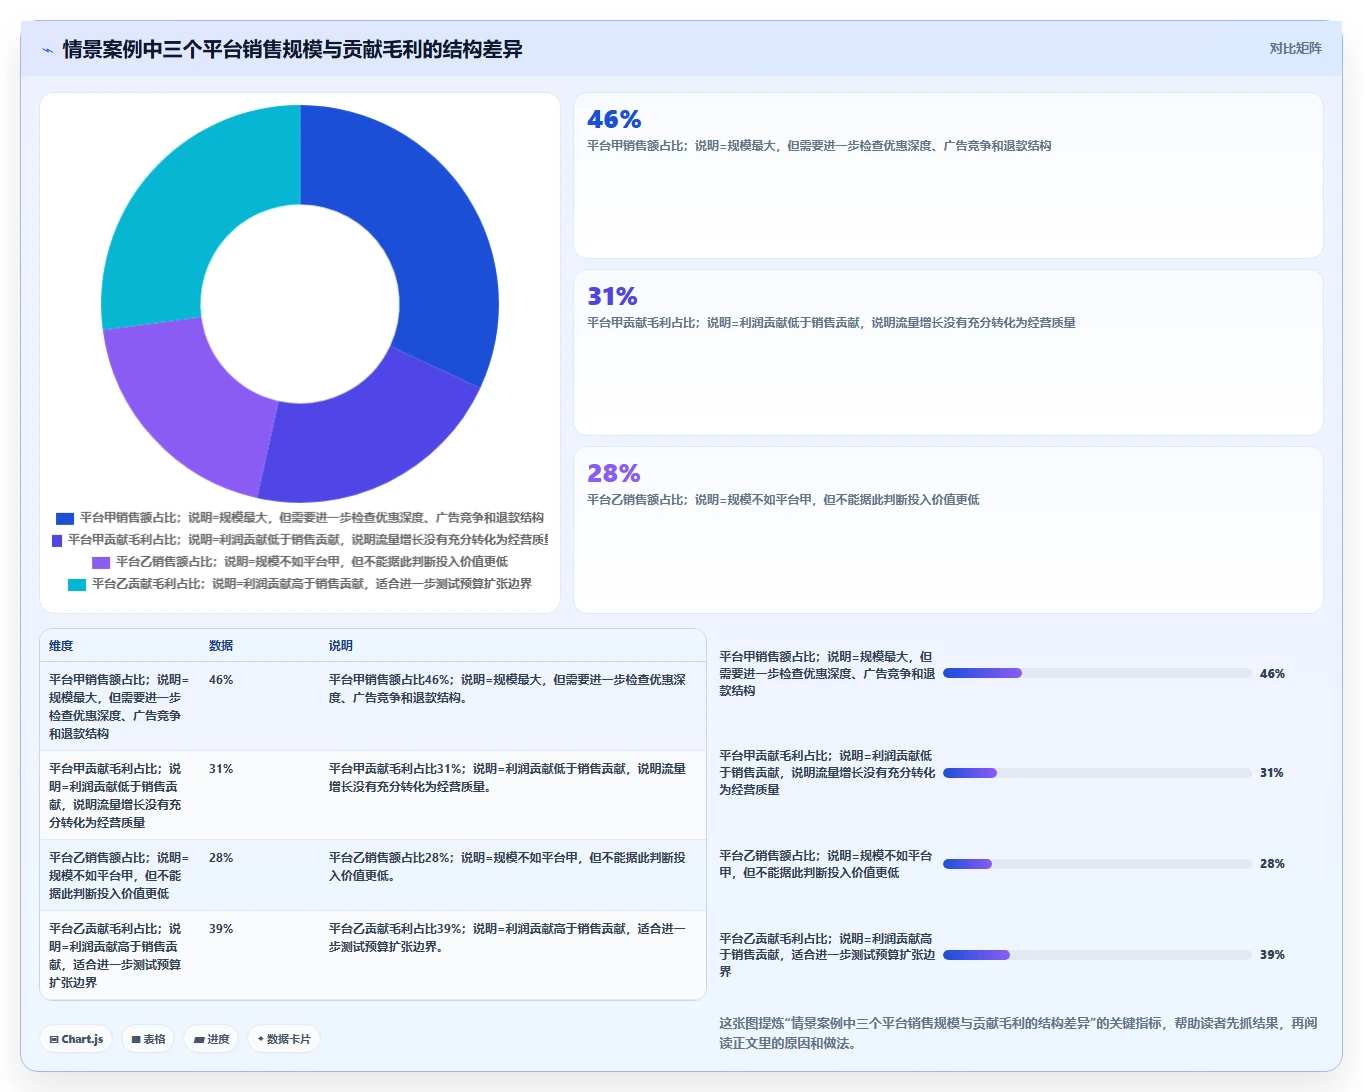Click the 平台乙贡献毛利占比 label left of progress bar
Image resolution: width=1363 pixels, height=1092 pixels.
pyautogui.click(x=827, y=955)
